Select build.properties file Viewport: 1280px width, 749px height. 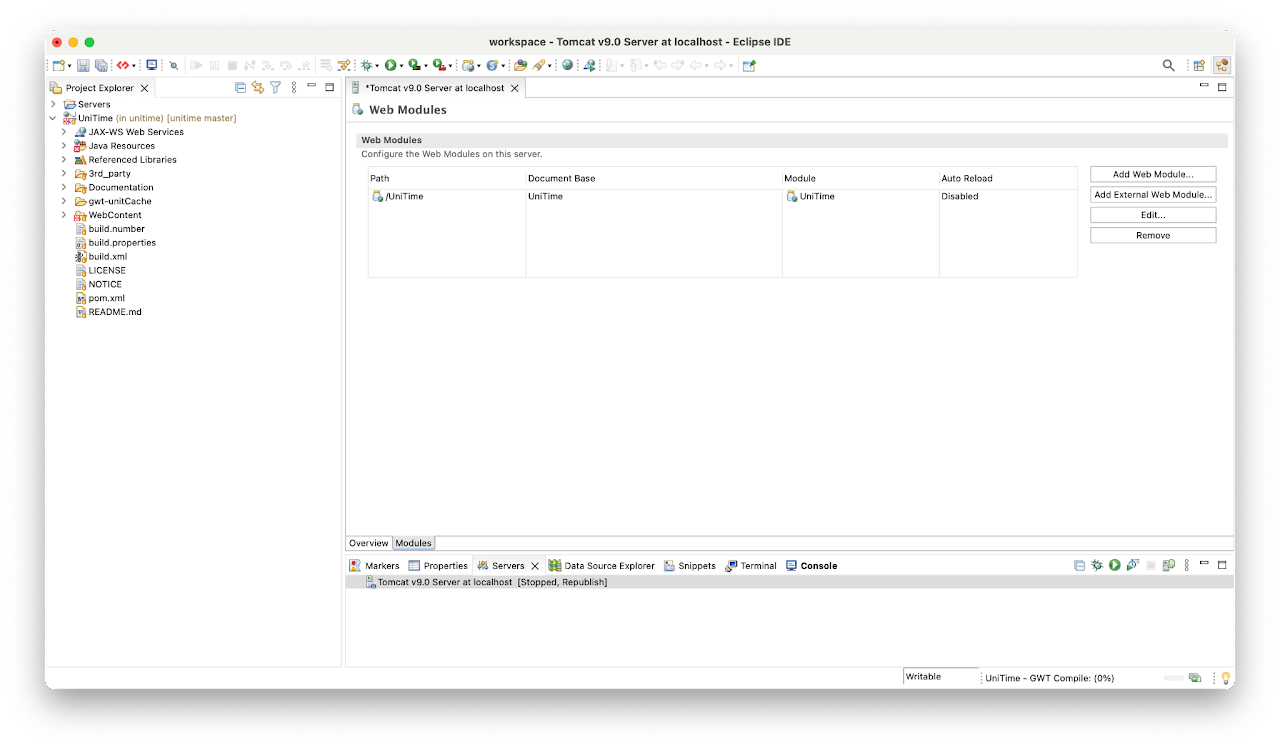[115, 243]
